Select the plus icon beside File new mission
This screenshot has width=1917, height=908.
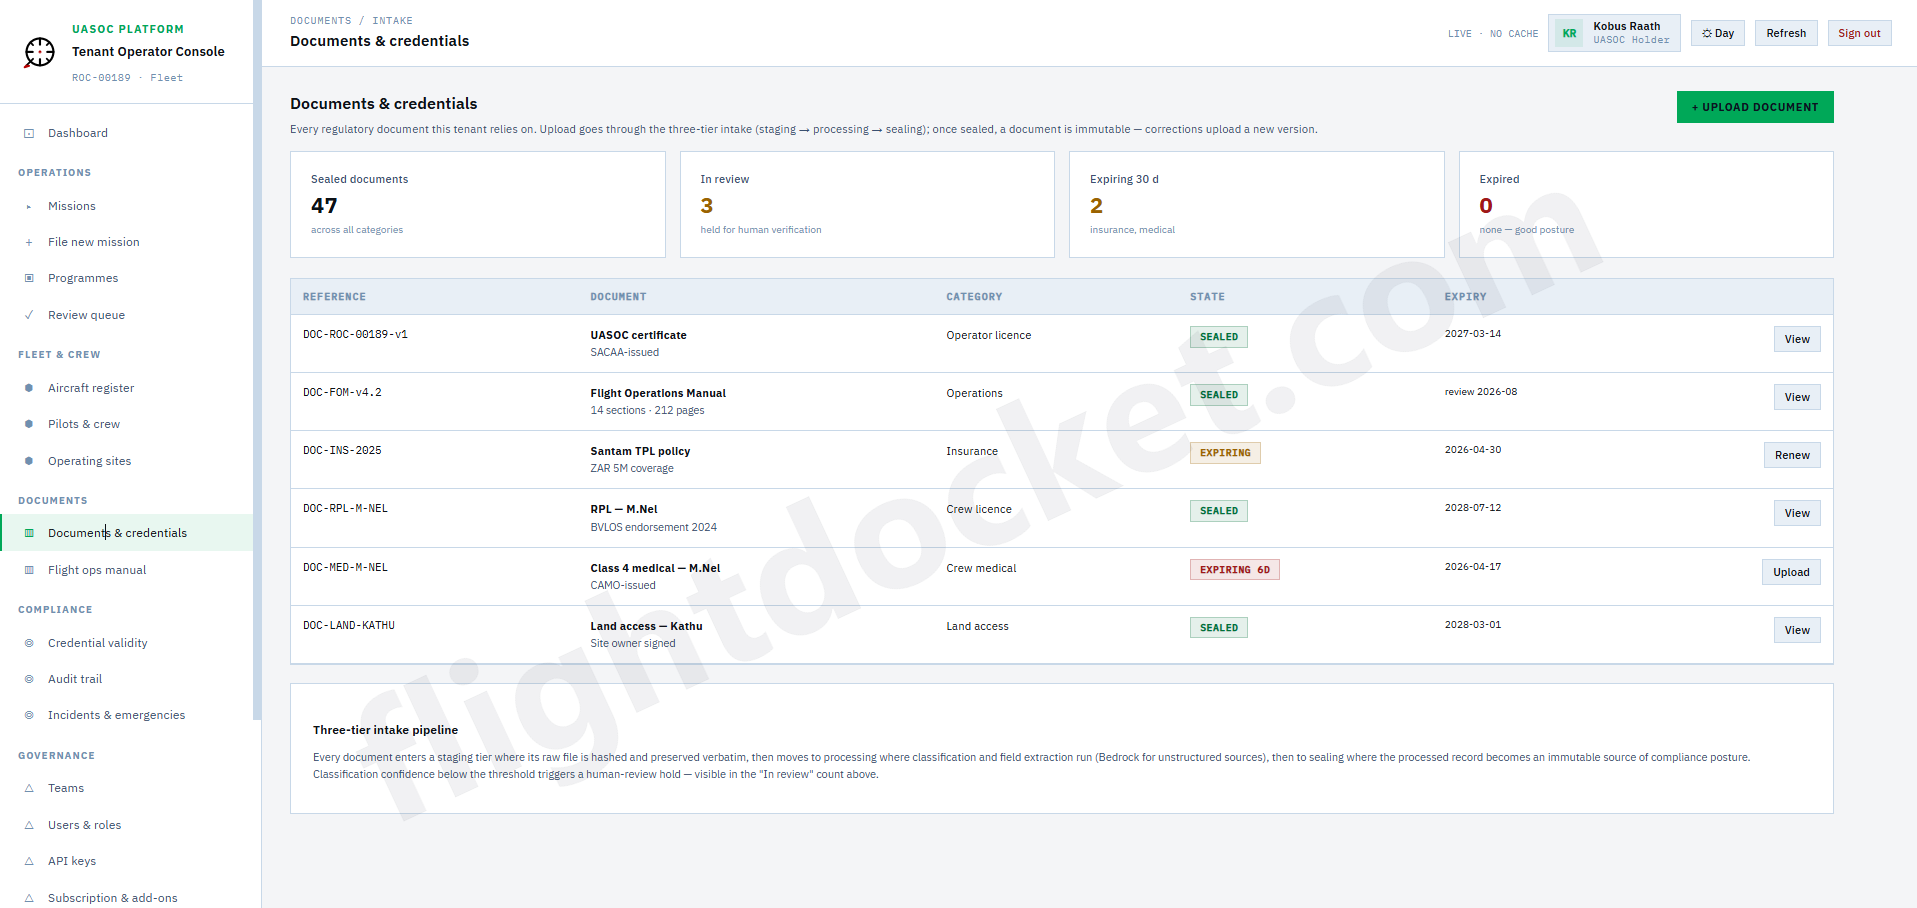29,241
